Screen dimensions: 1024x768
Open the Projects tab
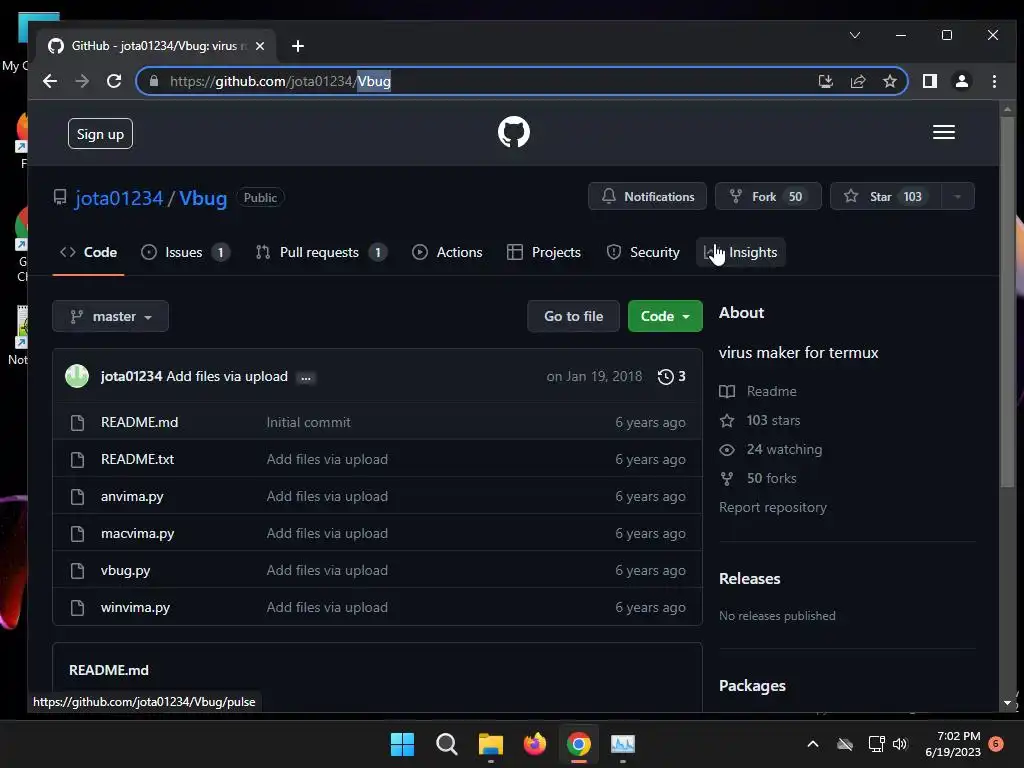[x=544, y=252]
